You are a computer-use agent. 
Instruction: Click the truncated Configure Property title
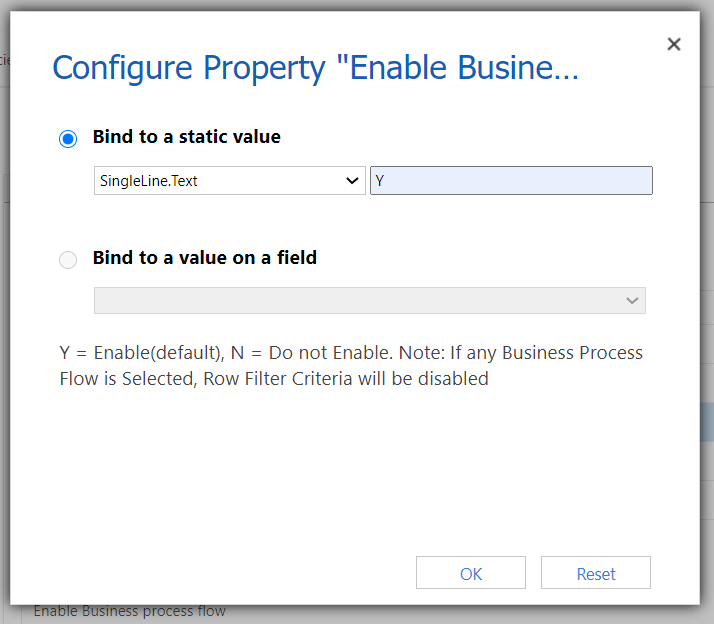[x=315, y=68]
